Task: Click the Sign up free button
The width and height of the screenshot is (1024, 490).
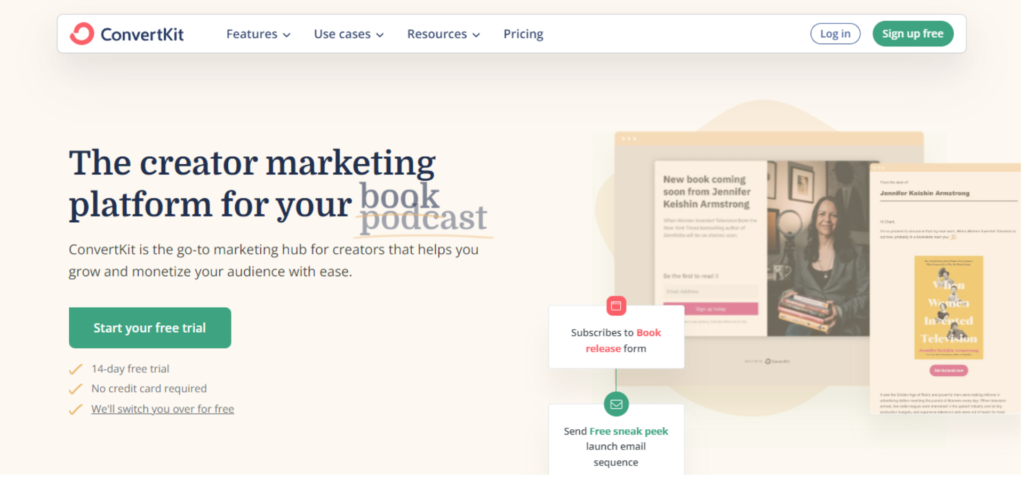Action: 912,34
